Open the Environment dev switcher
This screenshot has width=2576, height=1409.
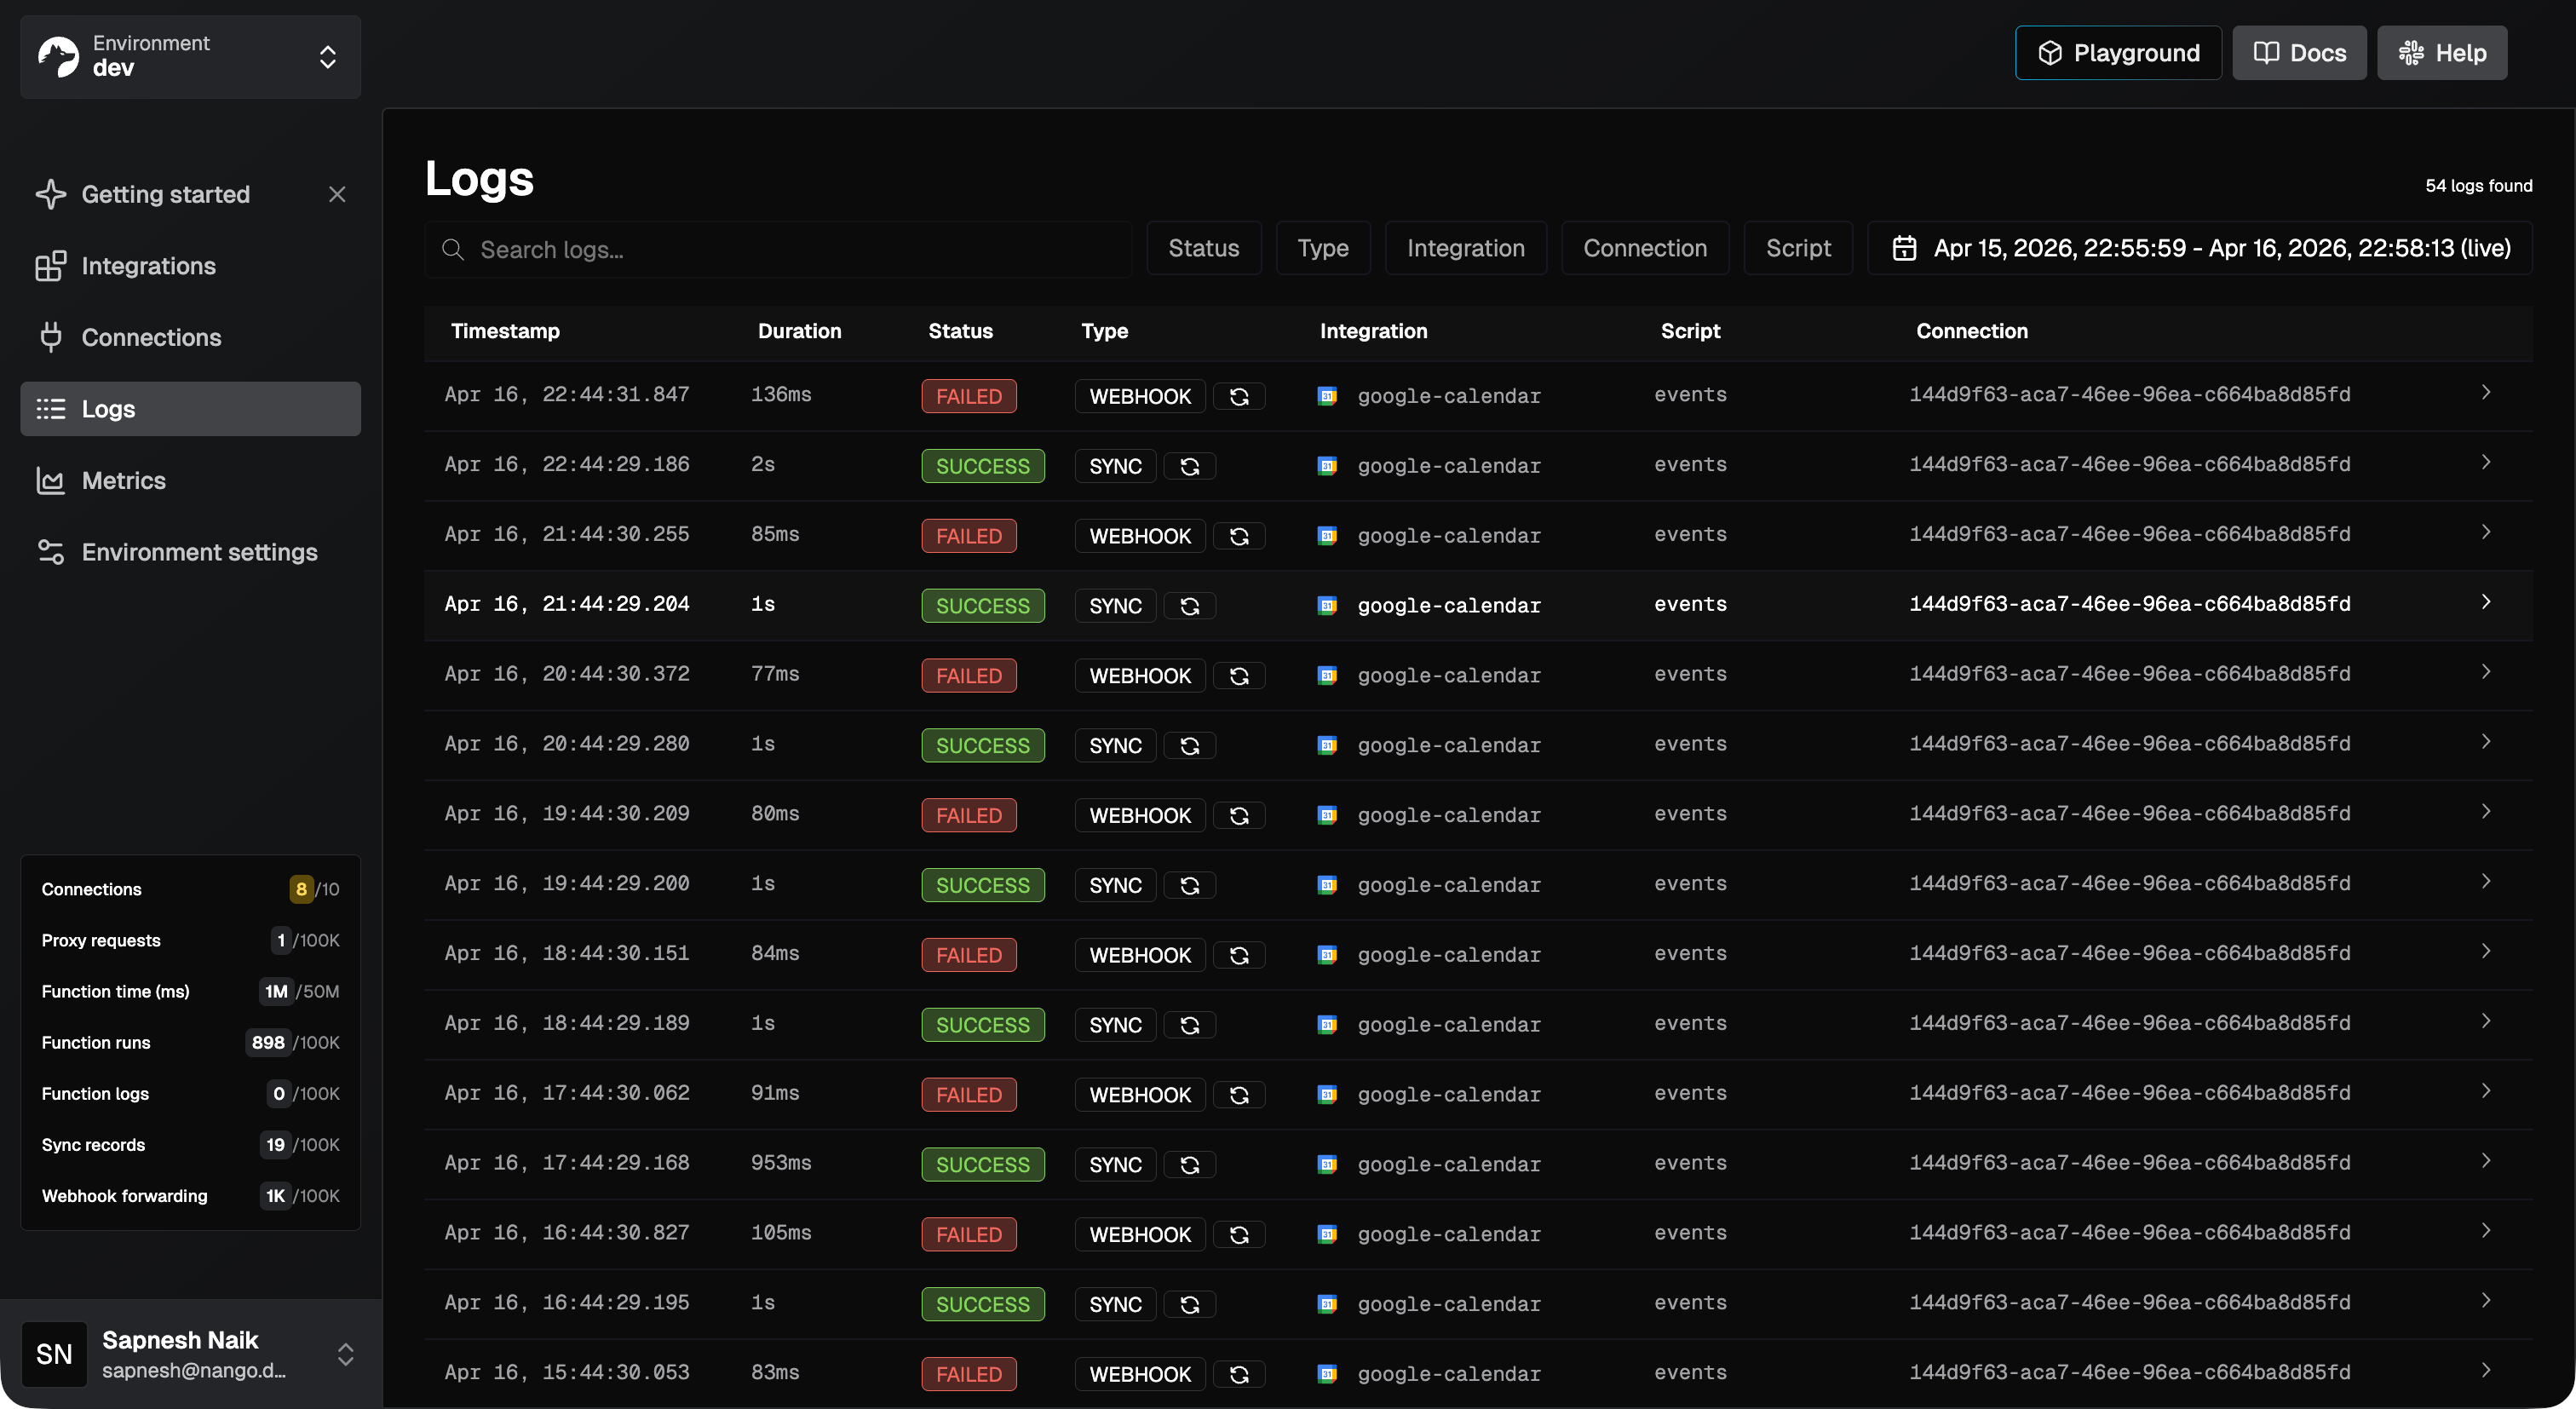tap(190, 56)
